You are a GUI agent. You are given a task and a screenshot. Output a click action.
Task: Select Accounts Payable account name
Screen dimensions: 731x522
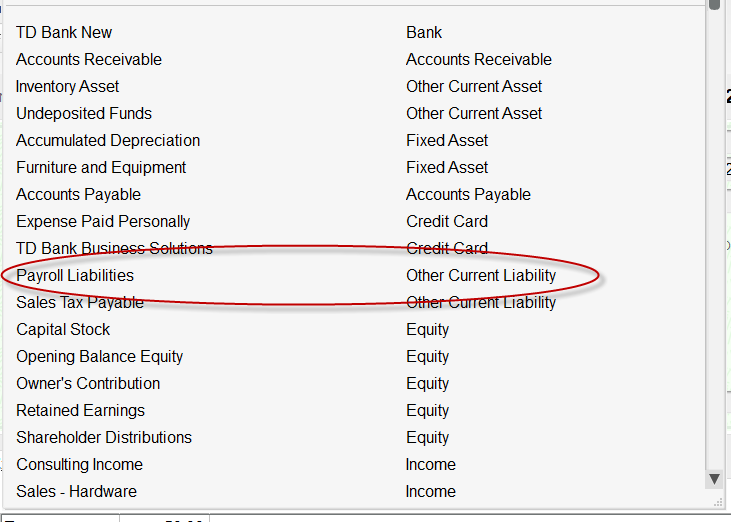(78, 195)
